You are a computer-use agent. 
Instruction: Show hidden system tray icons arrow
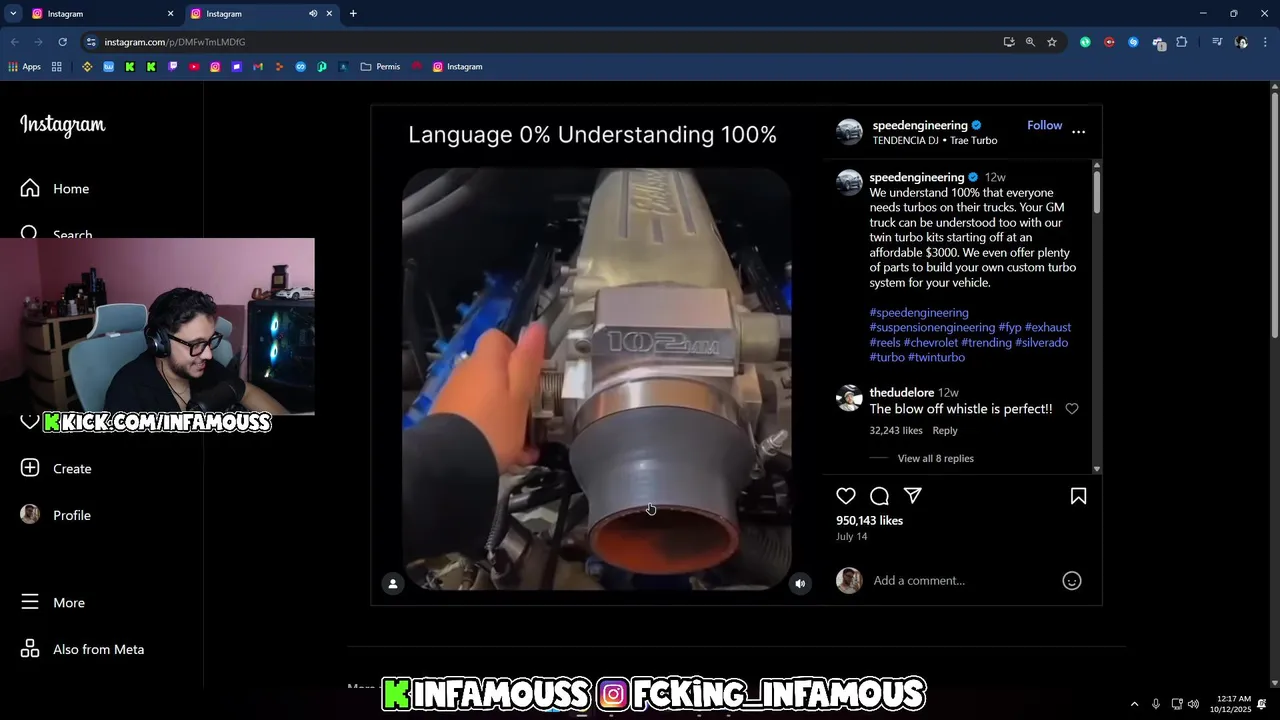coord(1134,704)
